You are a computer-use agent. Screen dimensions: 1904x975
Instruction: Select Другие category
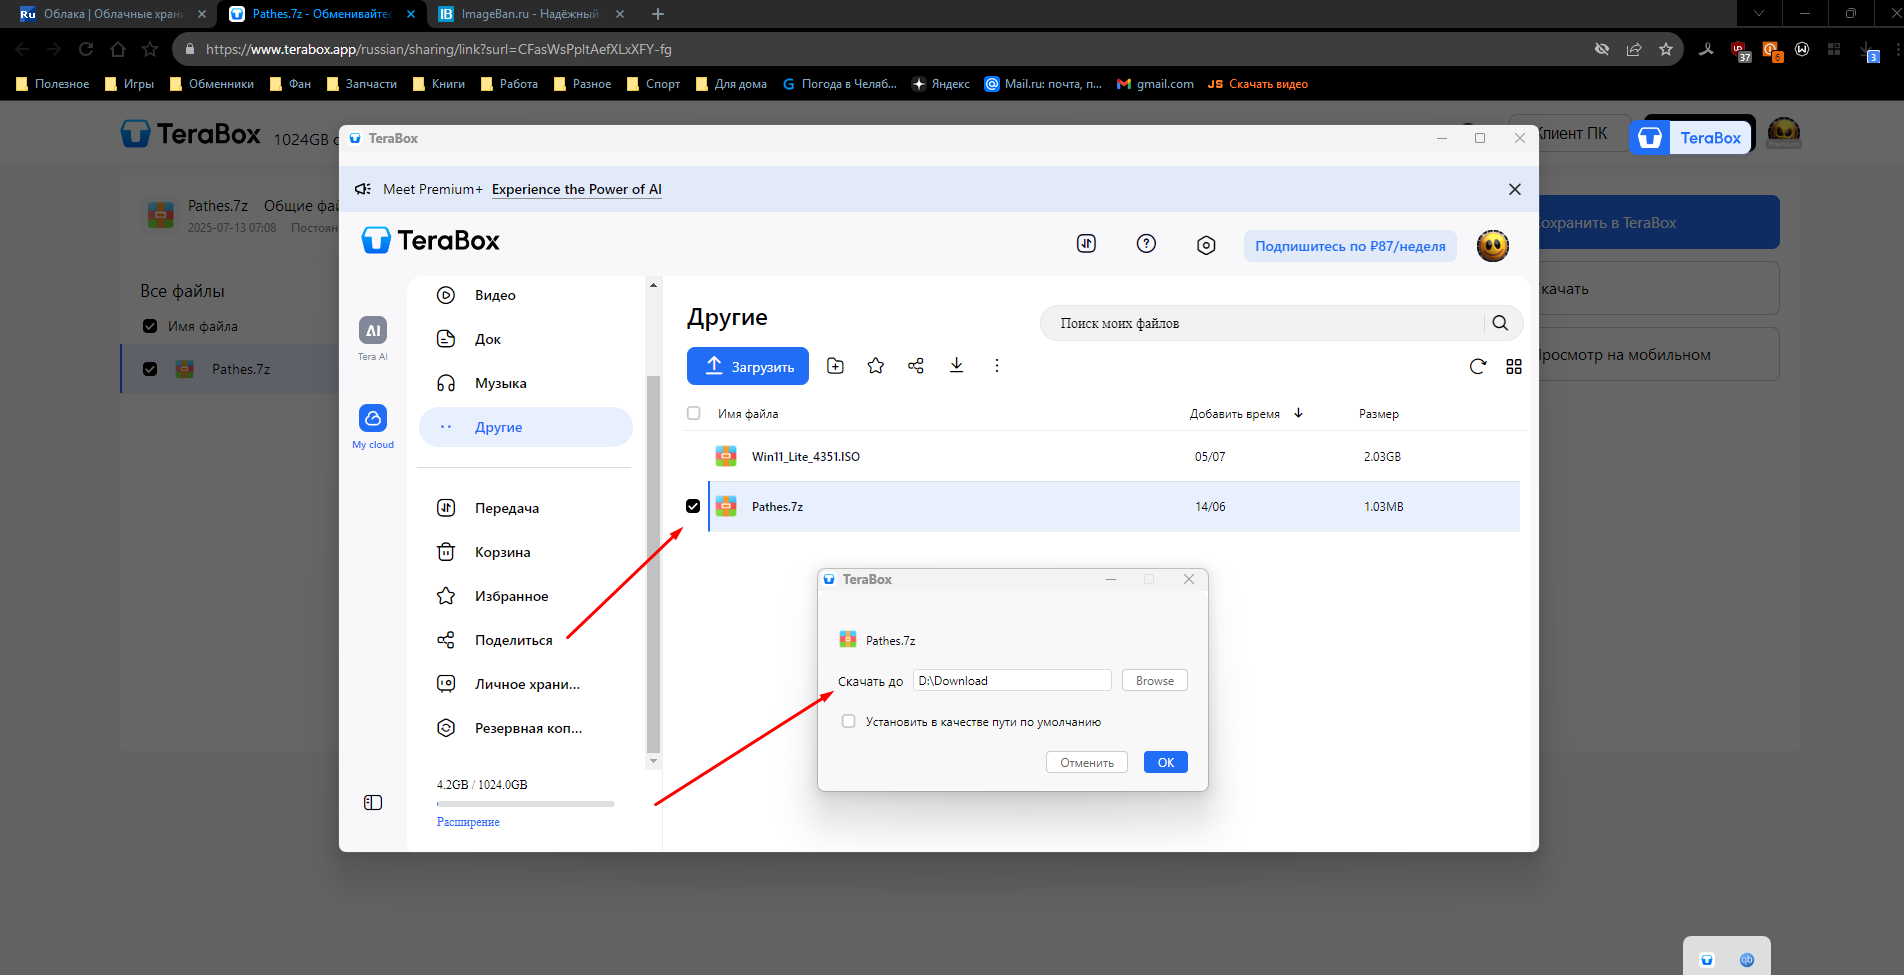[526, 427]
